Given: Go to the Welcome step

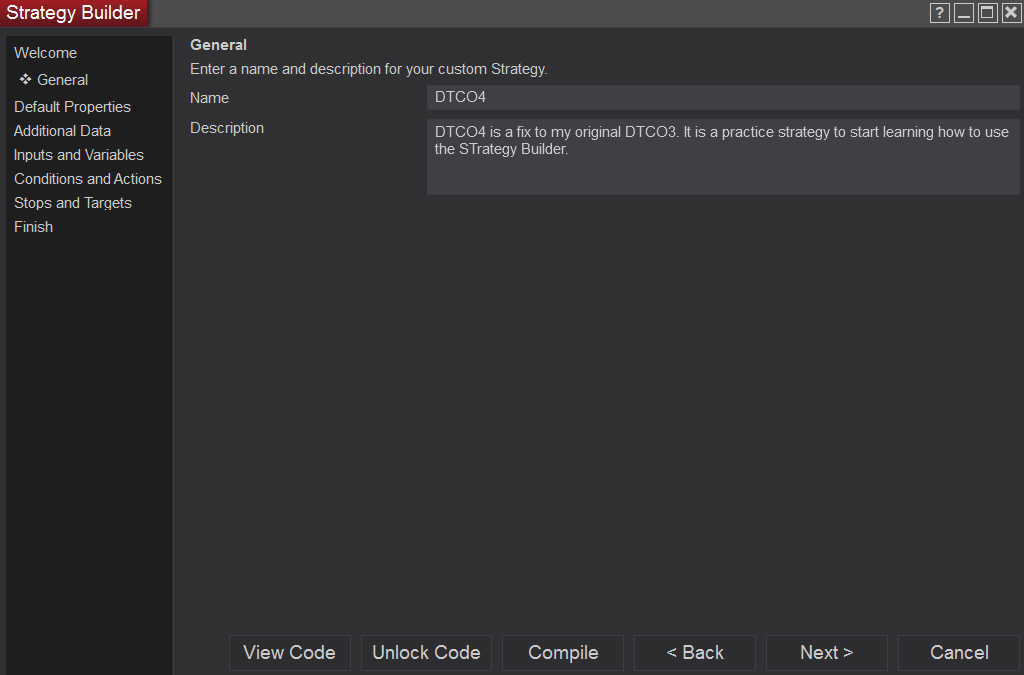Looking at the screenshot, I should pos(45,53).
